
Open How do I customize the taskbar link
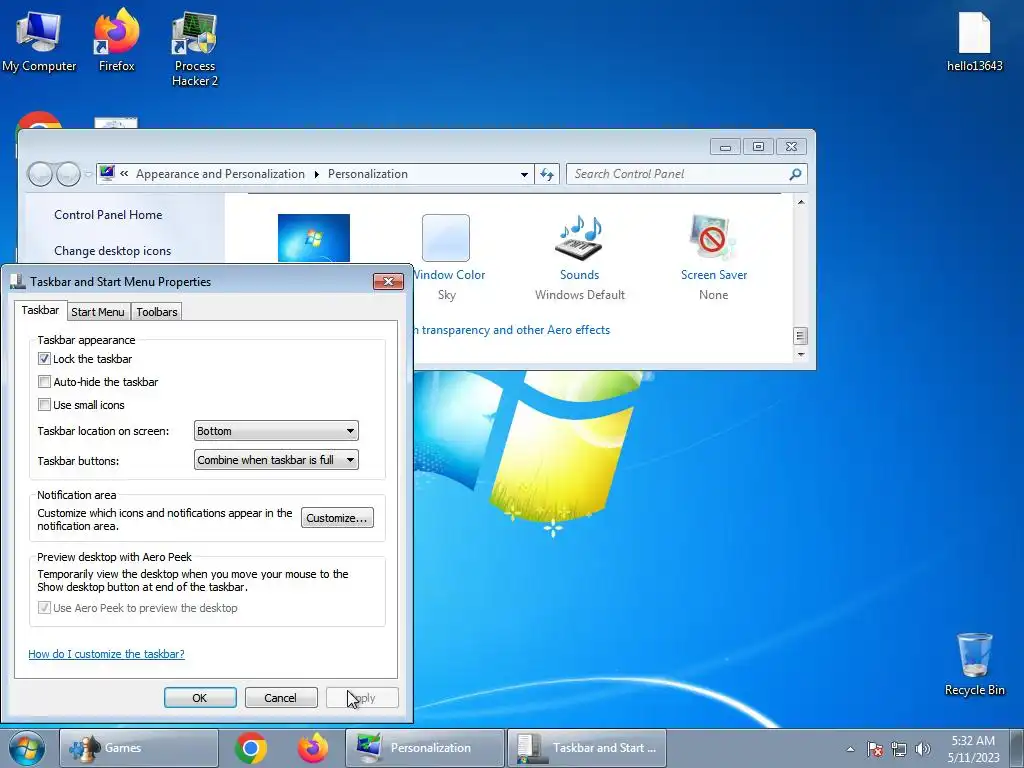[x=106, y=654]
